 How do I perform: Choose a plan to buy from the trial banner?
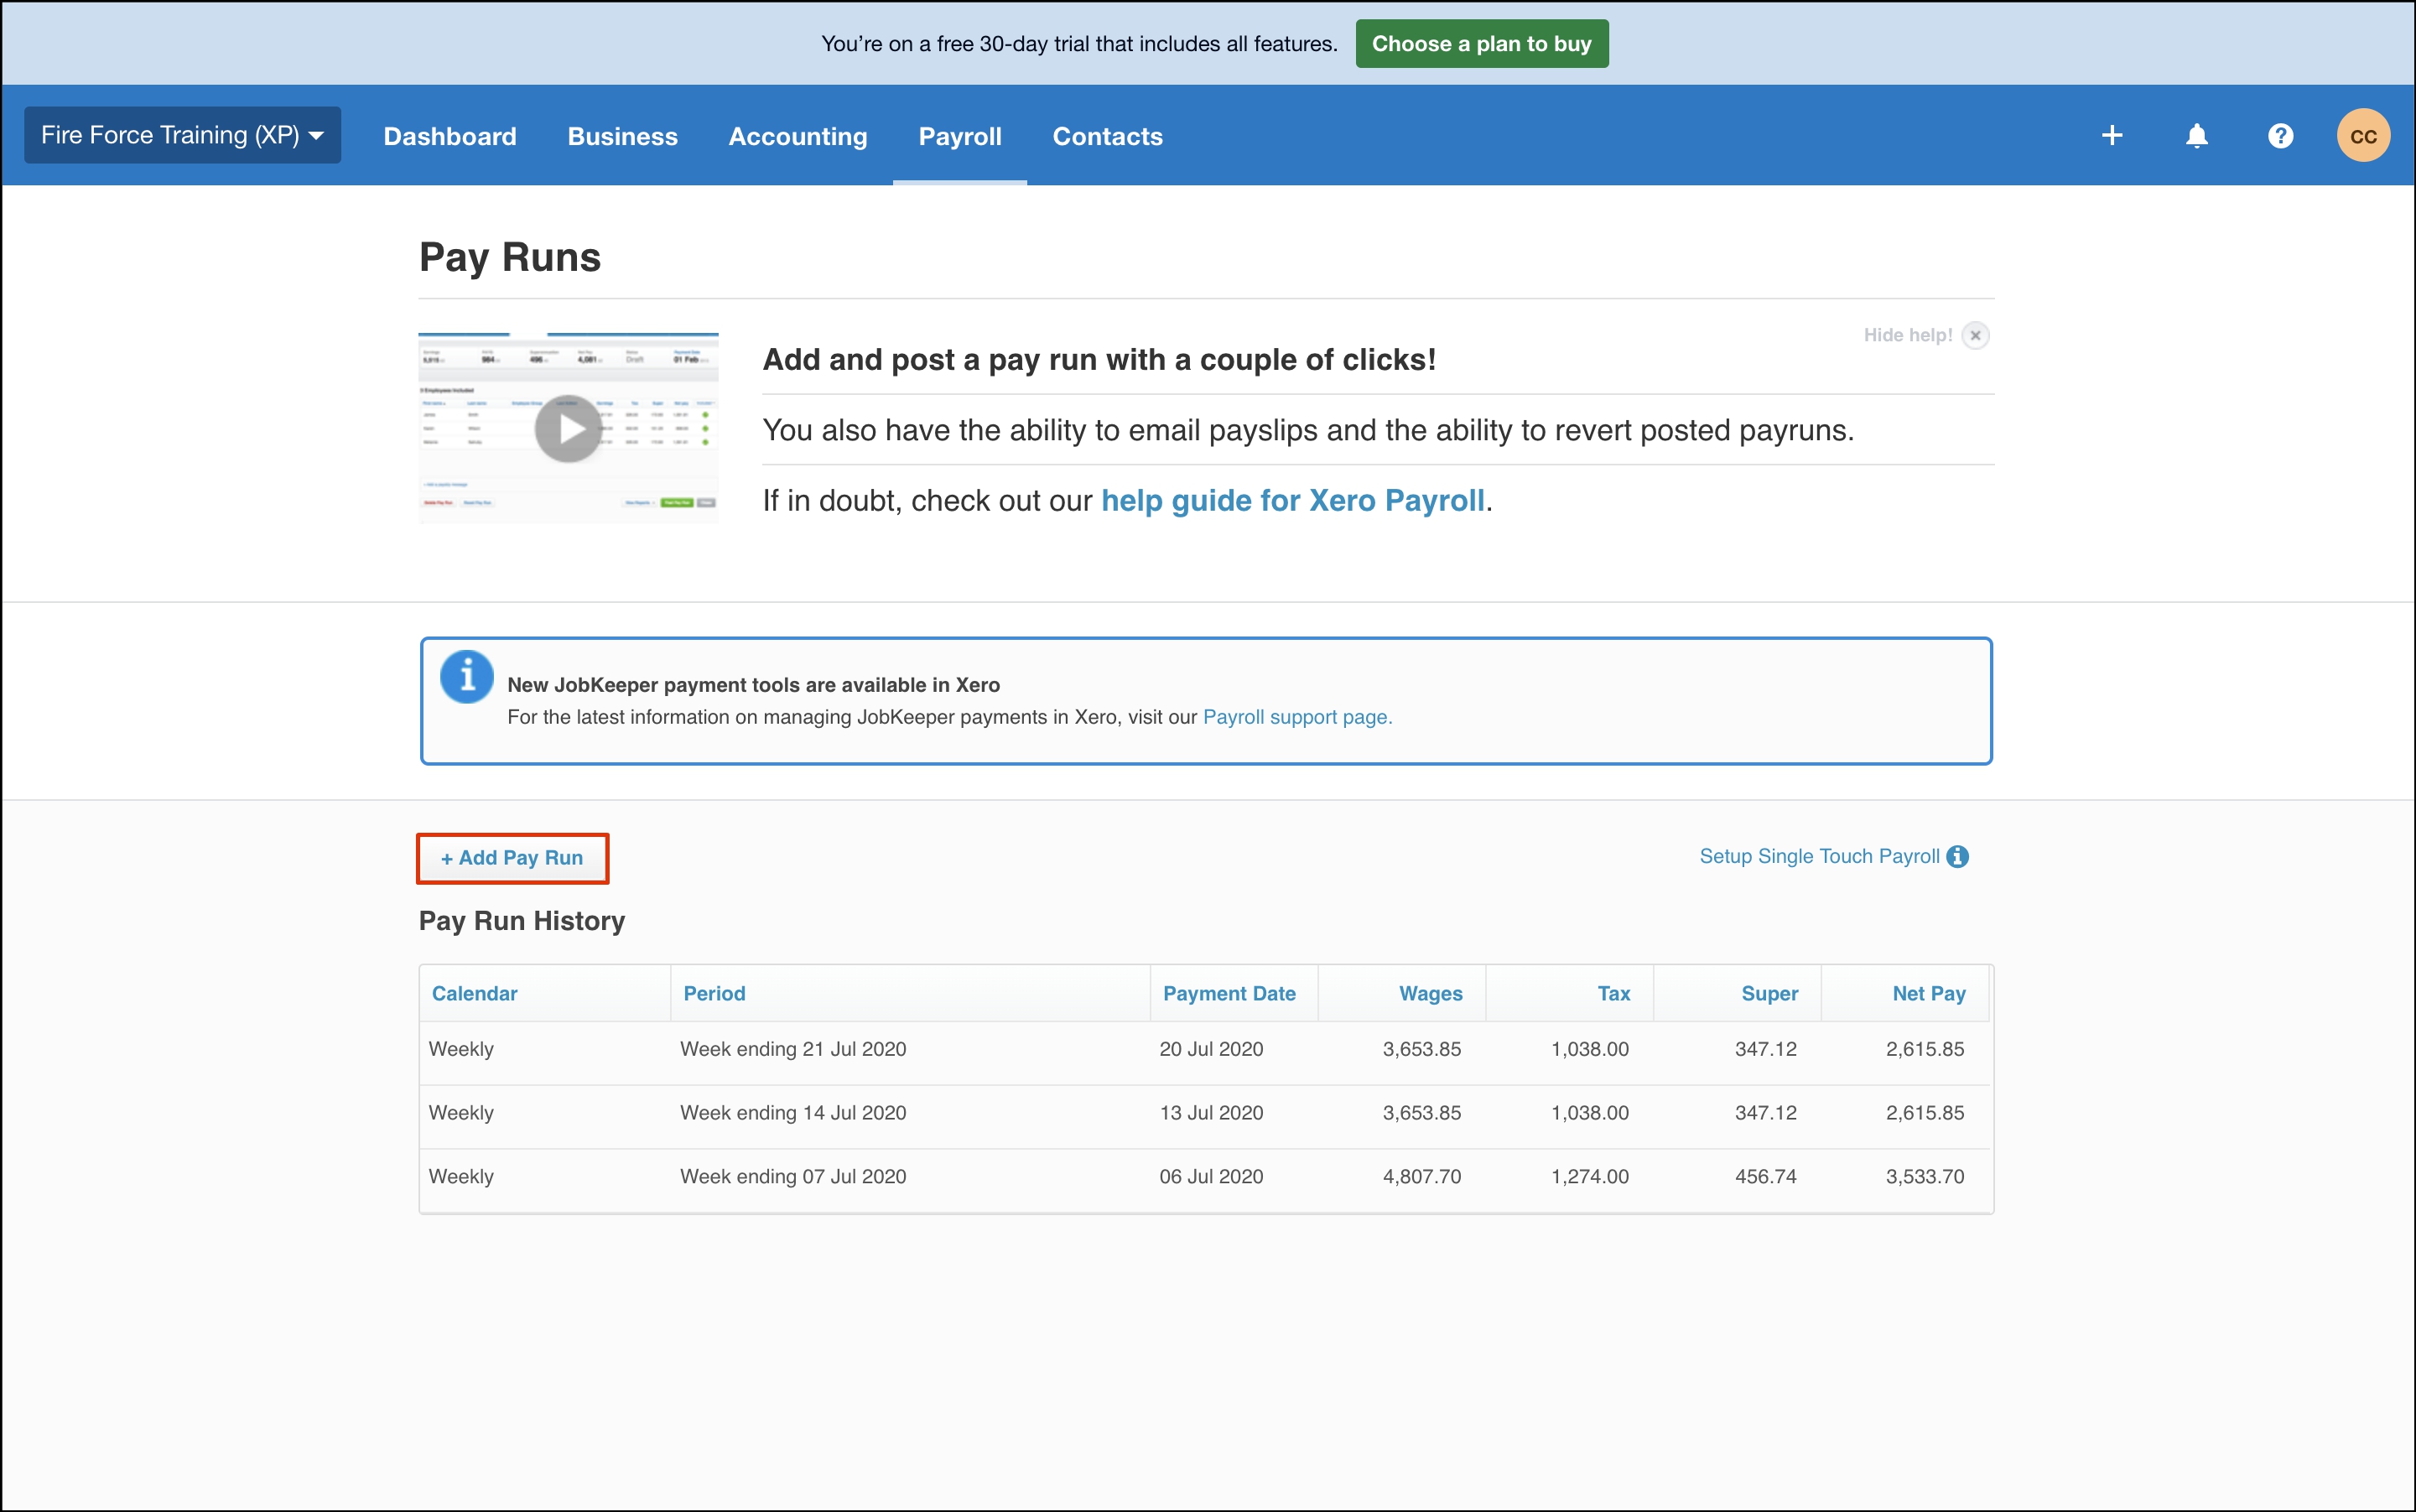1481,43
